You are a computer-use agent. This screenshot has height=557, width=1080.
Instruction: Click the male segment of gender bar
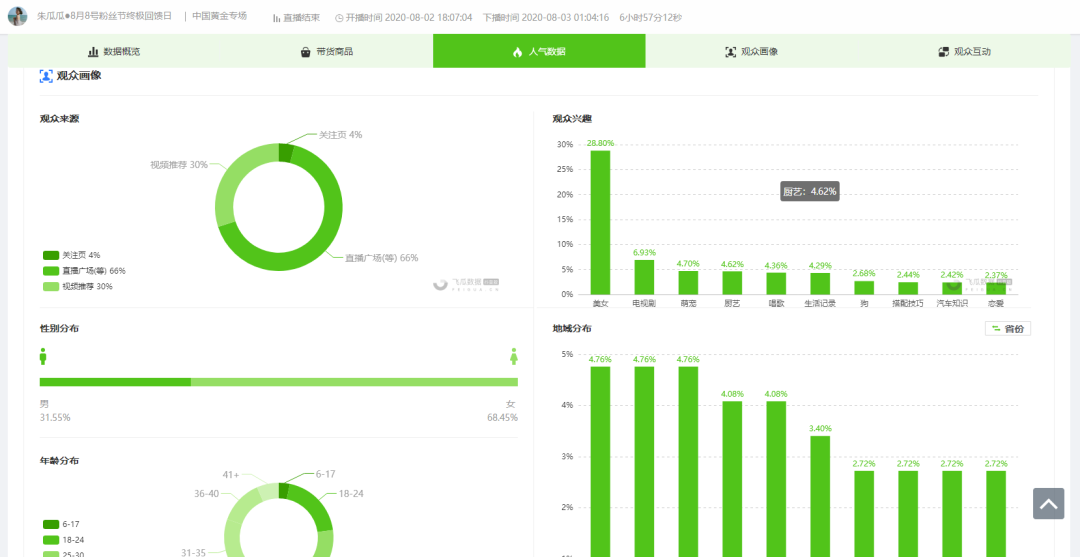(115, 382)
